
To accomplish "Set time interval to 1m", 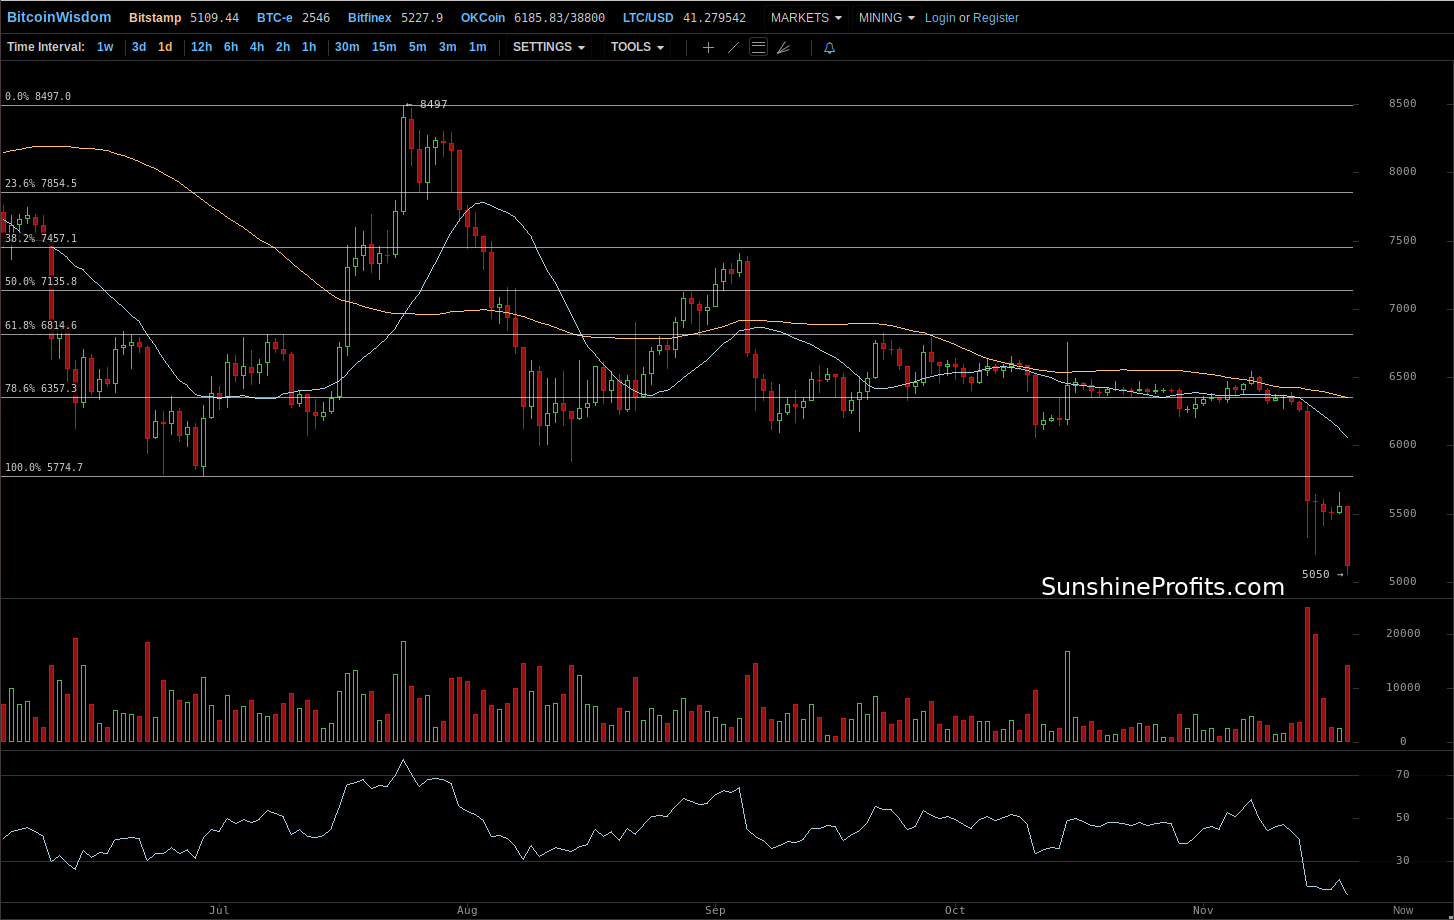I will (x=477, y=47).
